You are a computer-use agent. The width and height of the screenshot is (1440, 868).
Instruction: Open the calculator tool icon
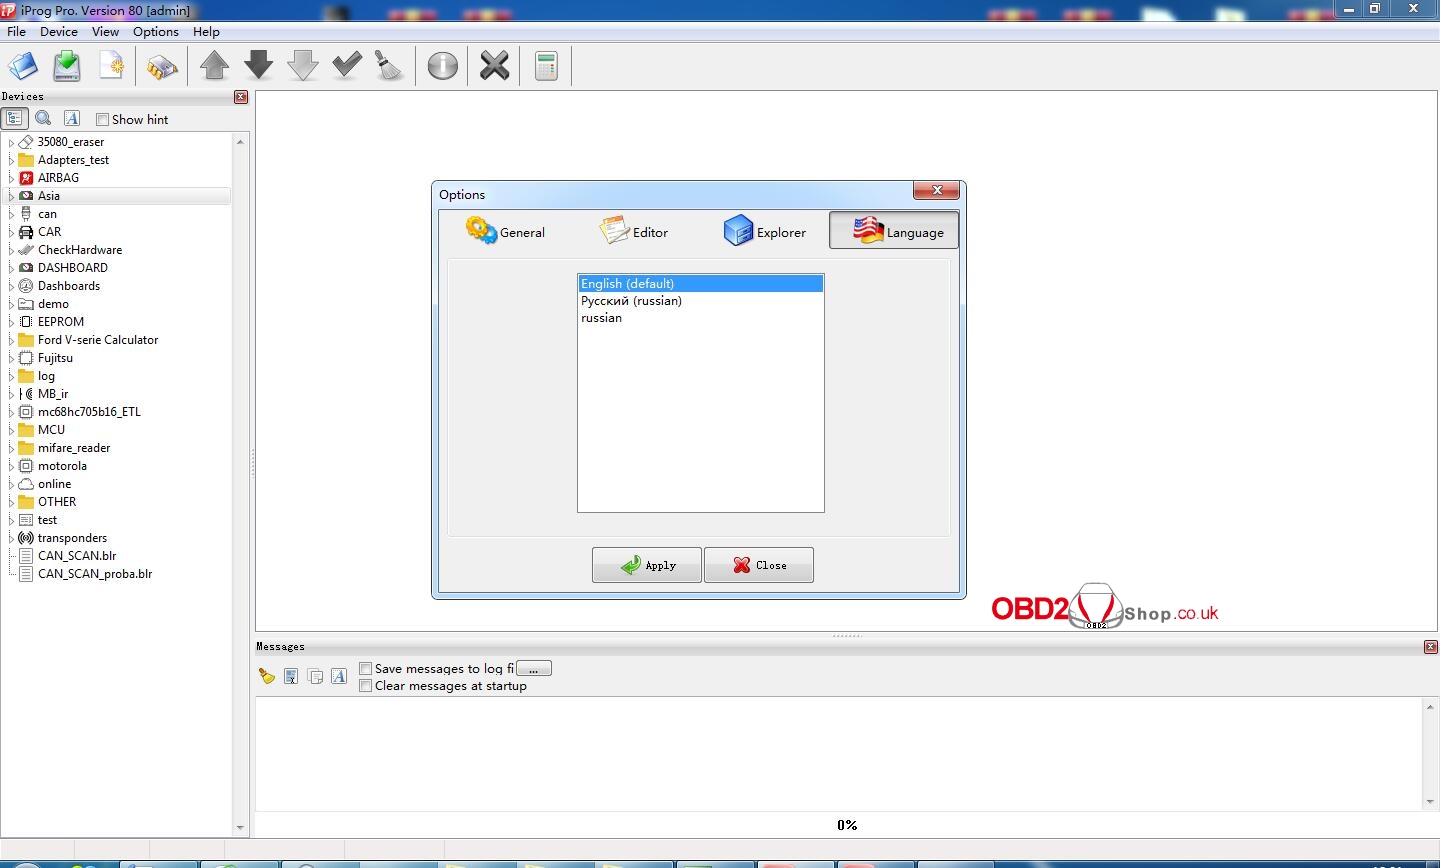pyautogui.click(x=546, y=67)
